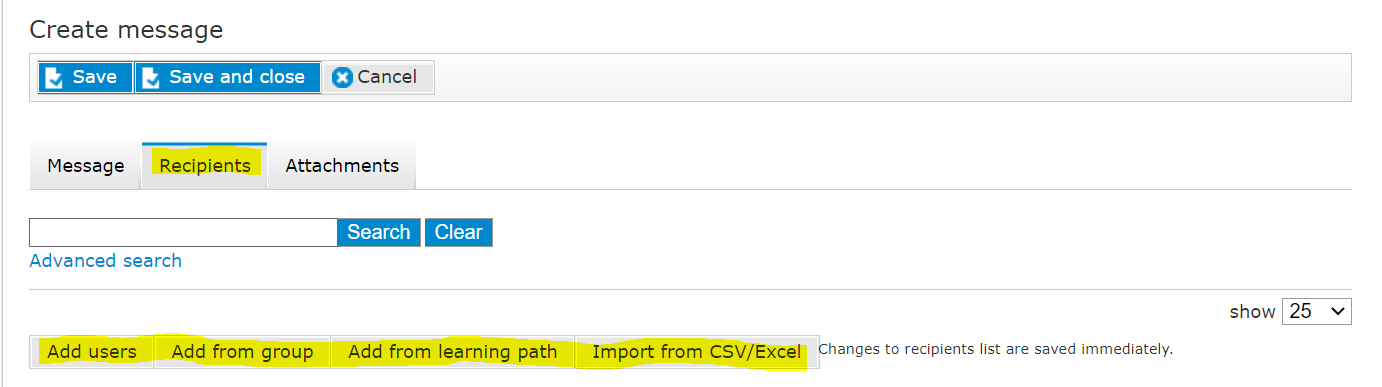Viewport: 1382px width, 387px height.
Task: Open the show 25 rows dropdown
Action: click(x=1316, y=311)
